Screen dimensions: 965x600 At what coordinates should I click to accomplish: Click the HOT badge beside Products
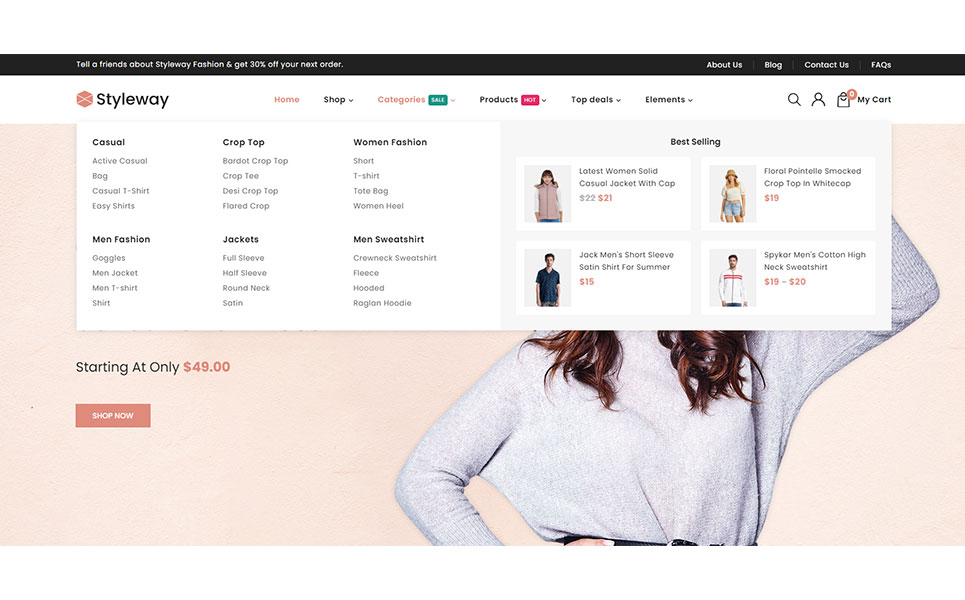coord(530,100)
